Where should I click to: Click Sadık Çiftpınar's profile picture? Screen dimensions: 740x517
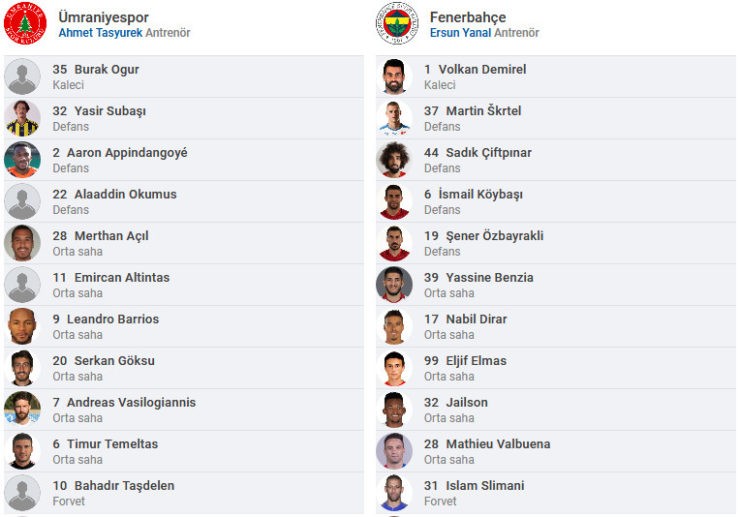pos(394,160)
